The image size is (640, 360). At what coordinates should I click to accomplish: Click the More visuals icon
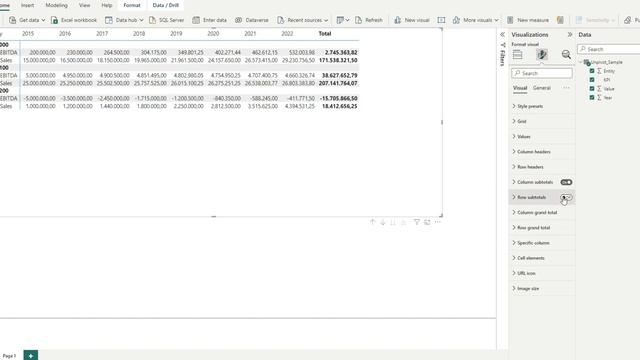[456, 20]
